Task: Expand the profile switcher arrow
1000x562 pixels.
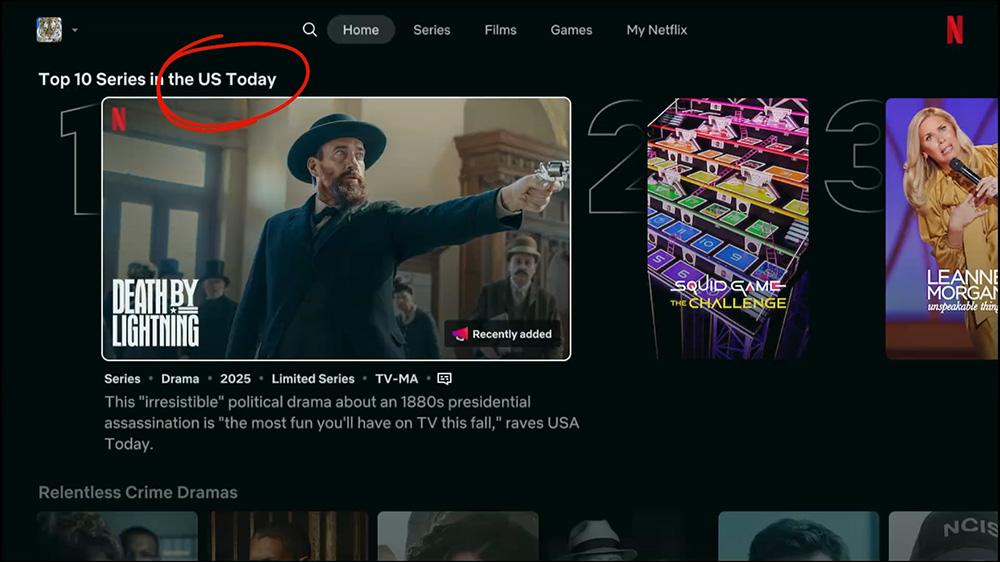Action: pyautogui.click(x=75, y=30)
